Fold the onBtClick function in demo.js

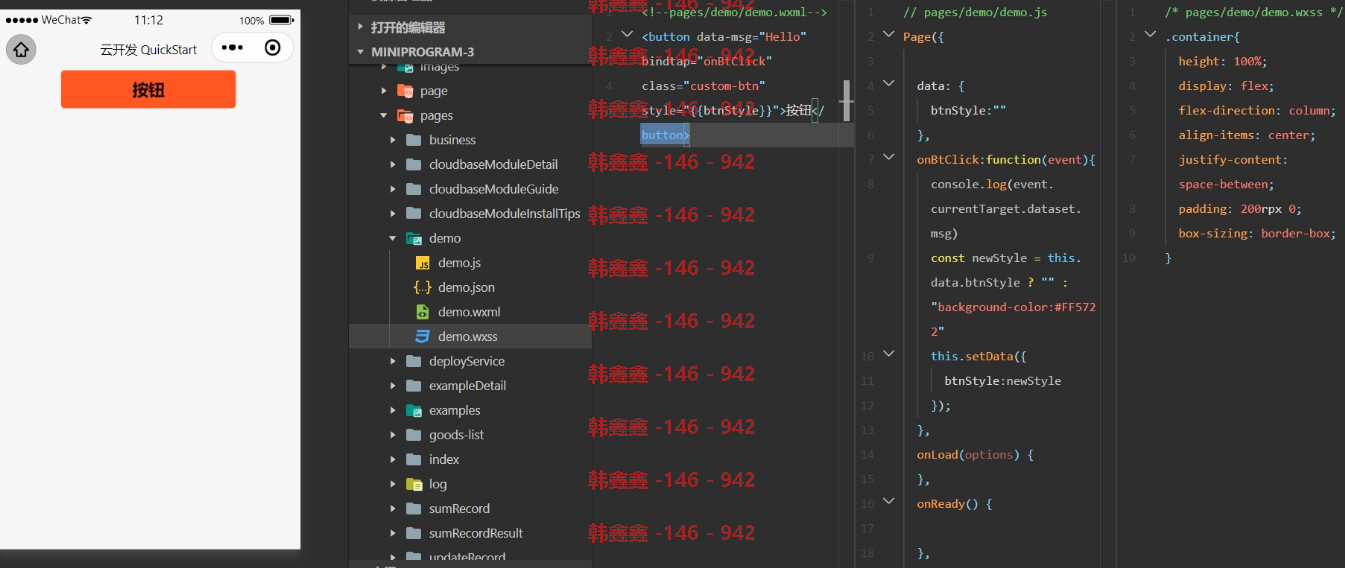coord(889,159)
